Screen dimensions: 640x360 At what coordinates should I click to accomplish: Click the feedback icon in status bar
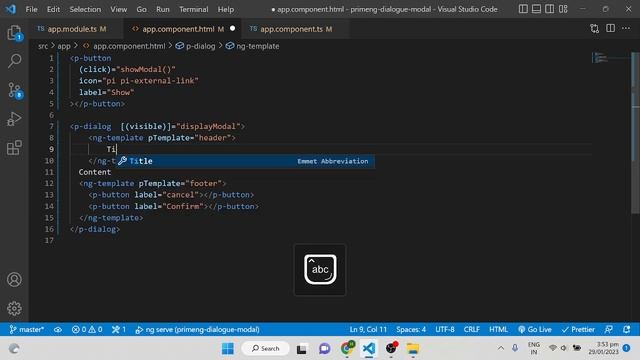click(609, 329)
